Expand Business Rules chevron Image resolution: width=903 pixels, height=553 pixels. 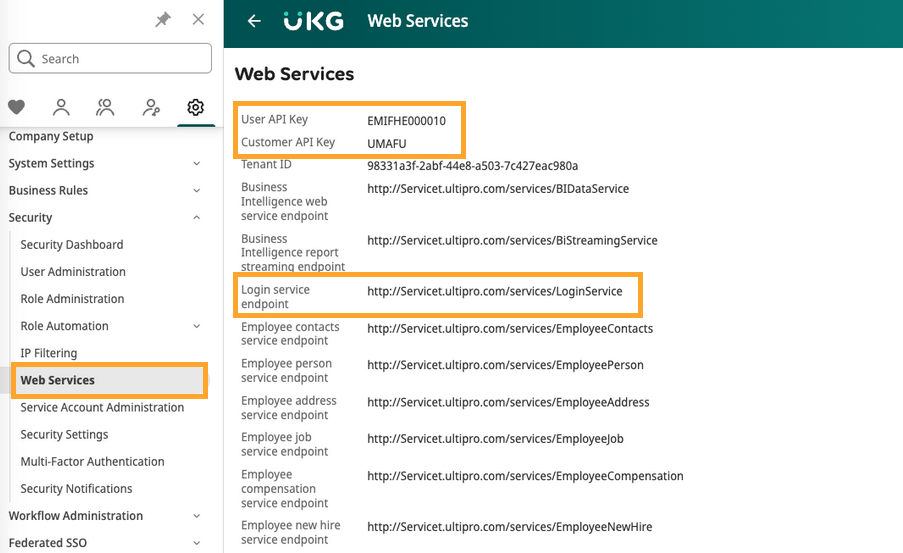point(196,191)
